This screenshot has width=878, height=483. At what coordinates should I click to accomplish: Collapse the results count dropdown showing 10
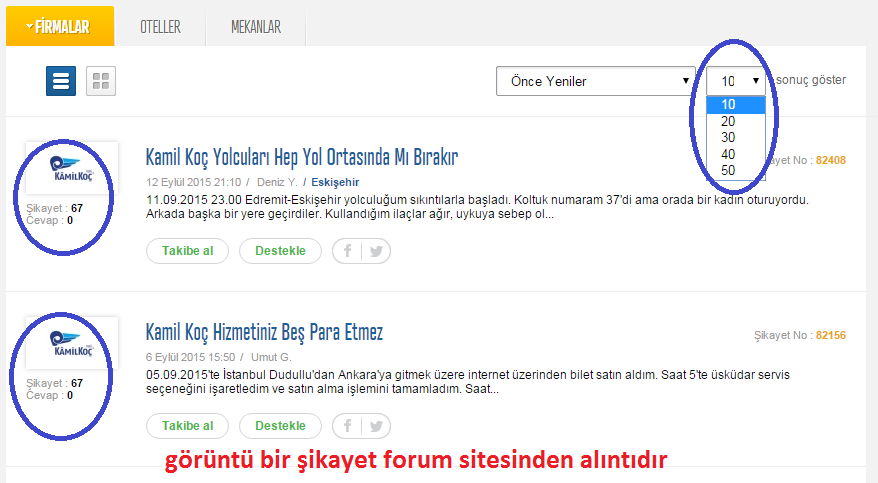click(x=736, y=81)
